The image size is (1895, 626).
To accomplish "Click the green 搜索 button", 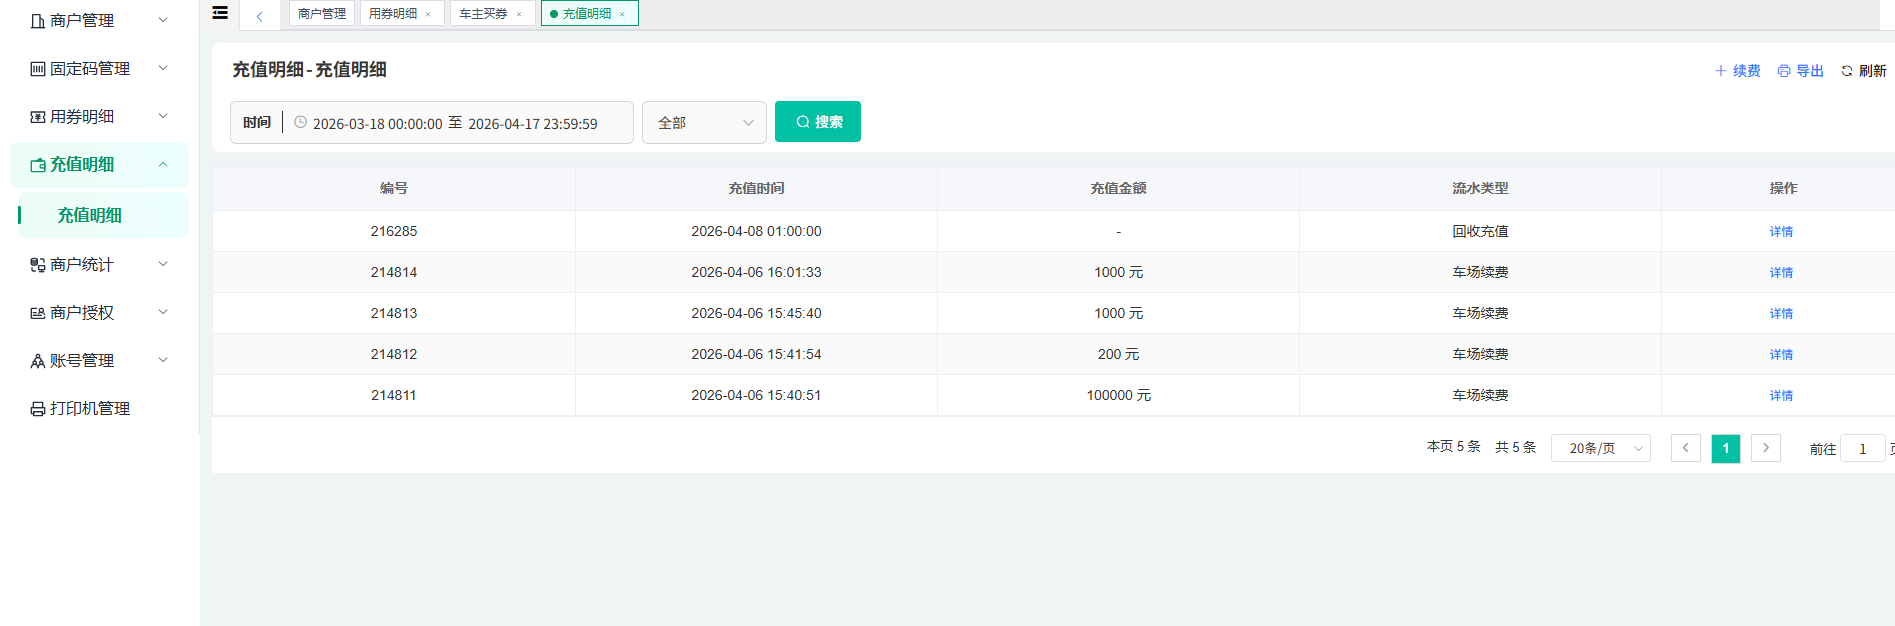I will pyautogui.click(x=818, y=122).
